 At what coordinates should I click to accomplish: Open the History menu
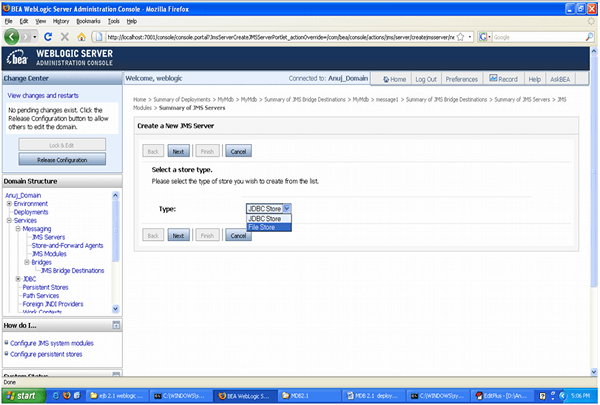click(x=60, y=20)
